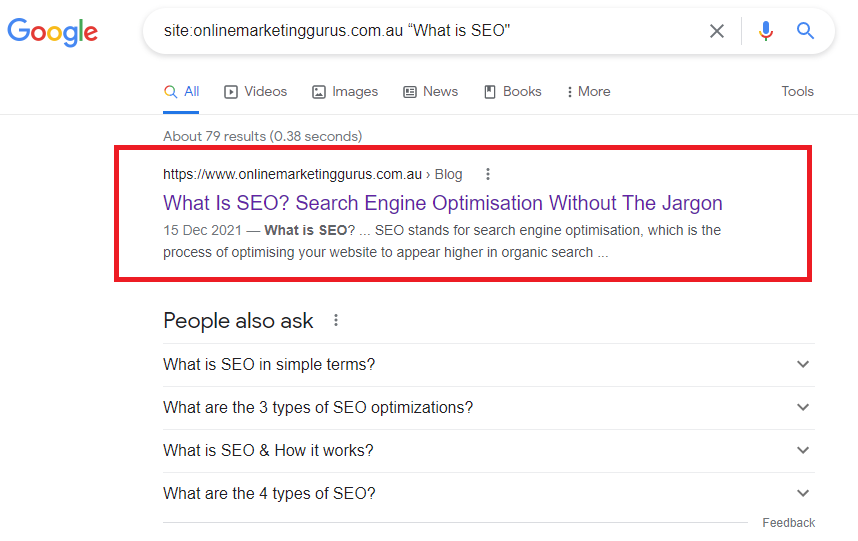Expand 'What is SEO & How it works?'
Image resolution: width=858 pixels, height=541 pixels.
coord(489,451)
